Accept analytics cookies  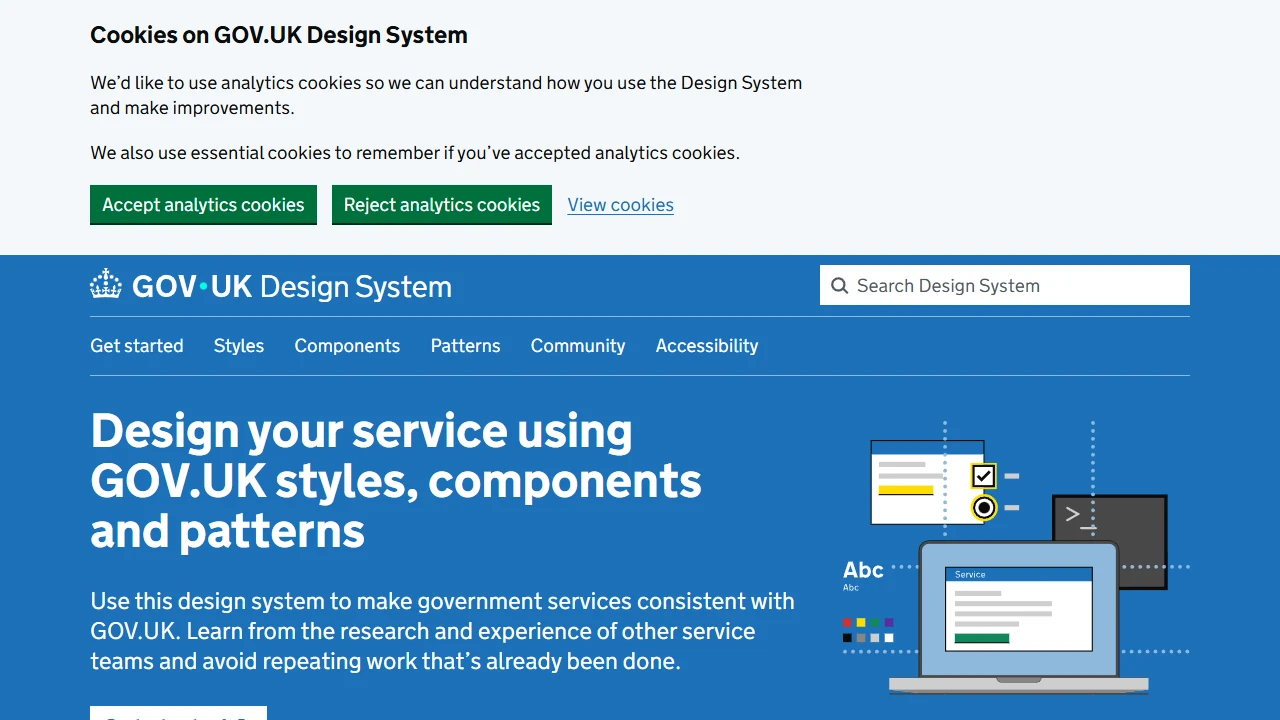click(x=203, y=204)
